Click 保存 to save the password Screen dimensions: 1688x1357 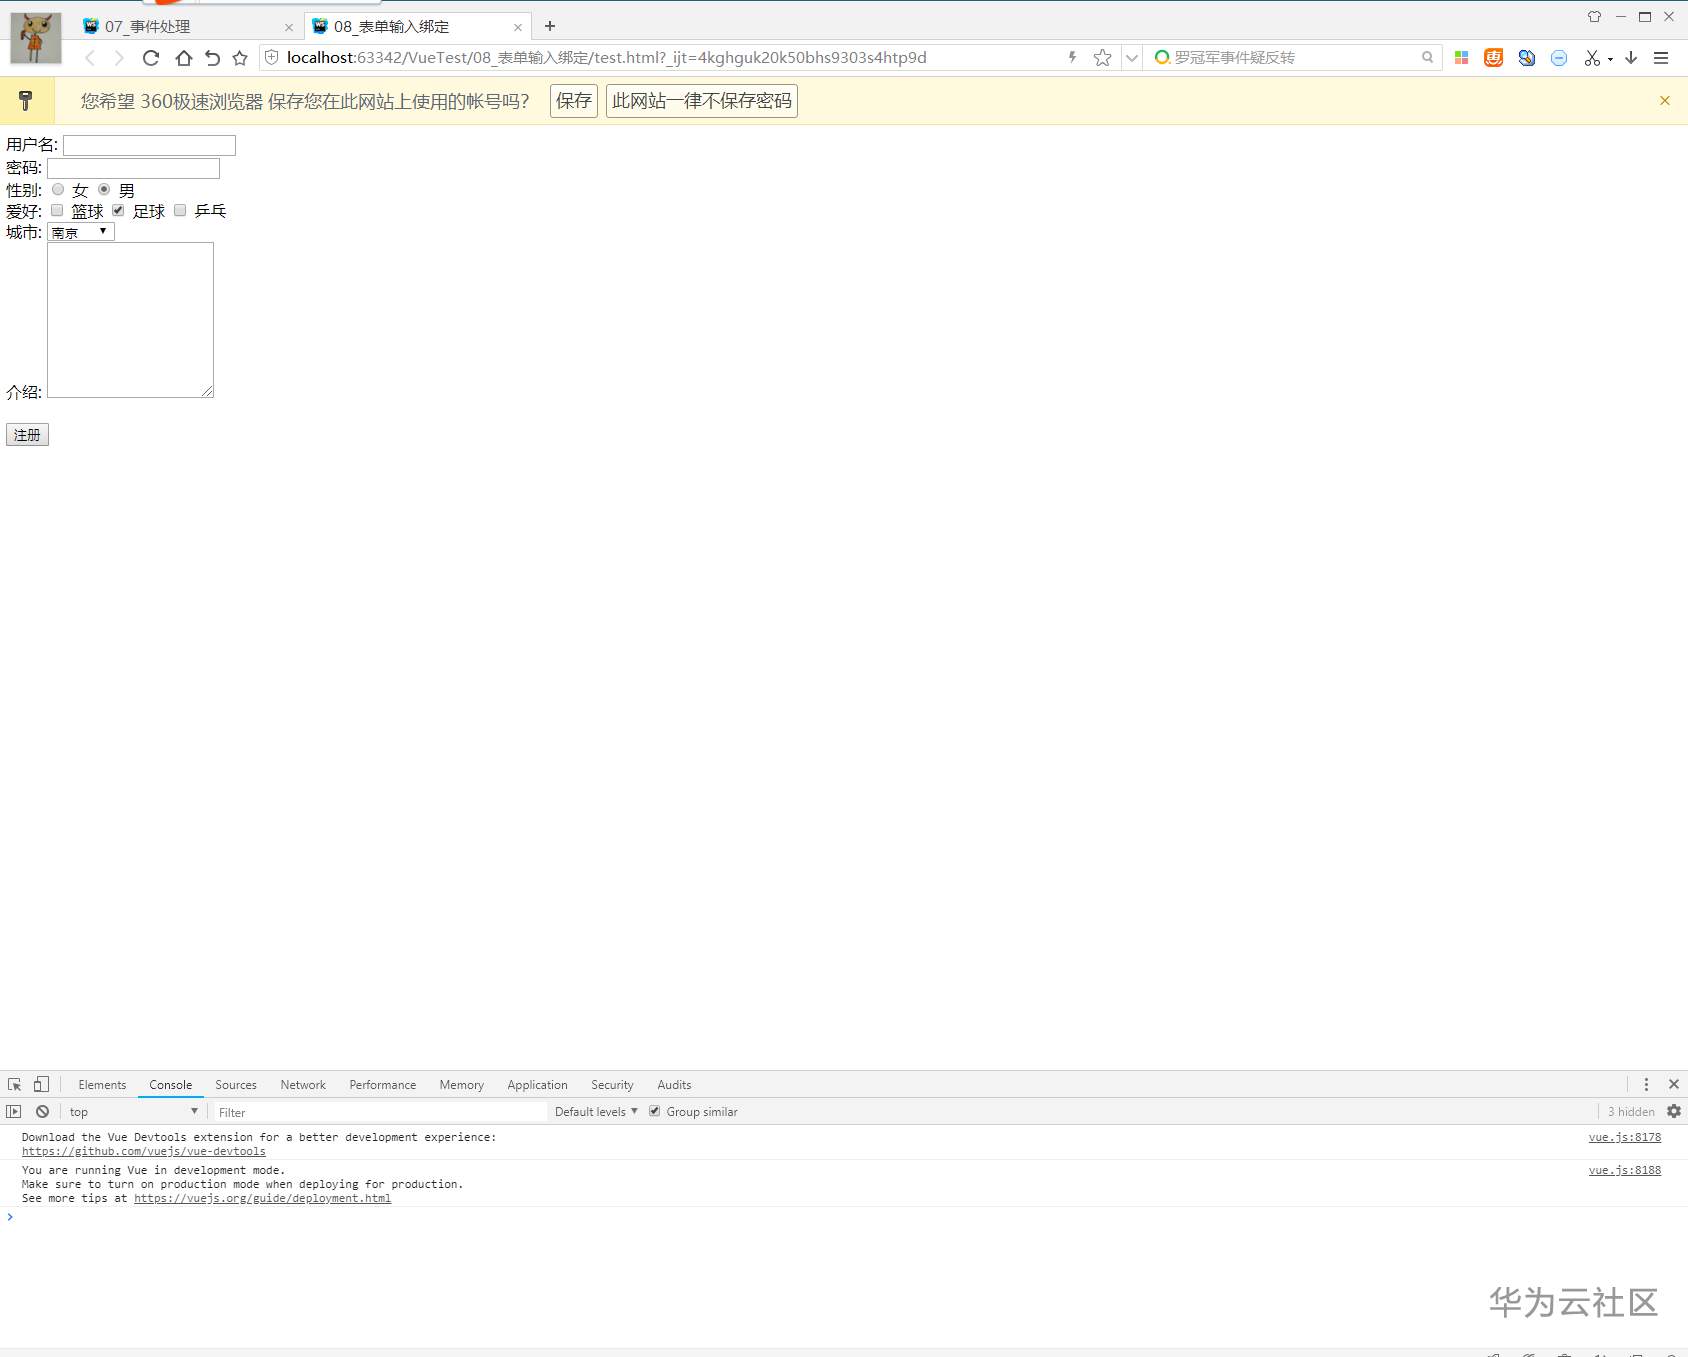click(574, 101)
